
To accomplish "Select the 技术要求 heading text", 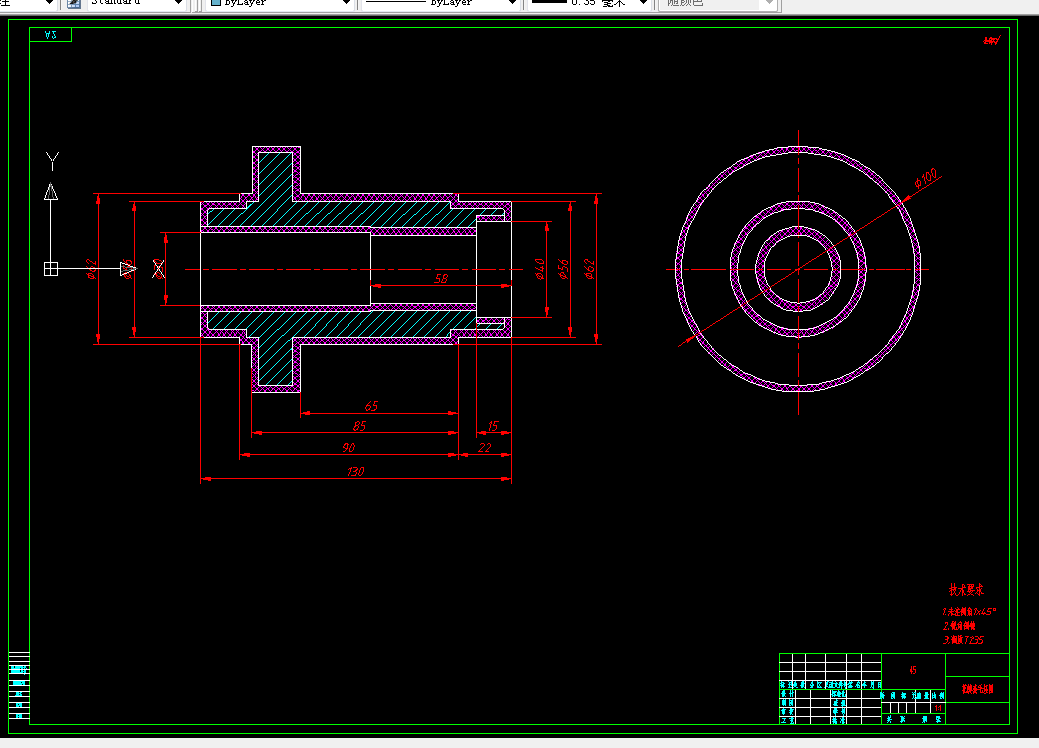I will pos(966,589).
